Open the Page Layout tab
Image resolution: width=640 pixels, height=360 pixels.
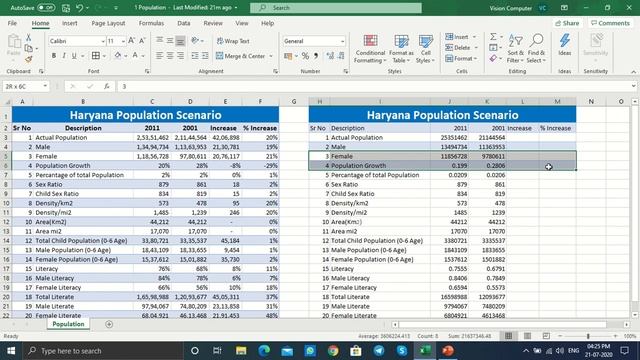pos(108,23)
